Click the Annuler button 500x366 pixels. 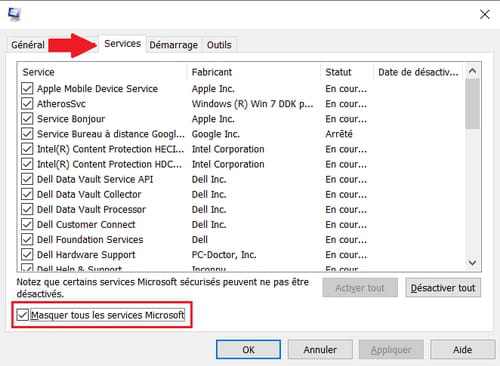click(x=320, y=350)
